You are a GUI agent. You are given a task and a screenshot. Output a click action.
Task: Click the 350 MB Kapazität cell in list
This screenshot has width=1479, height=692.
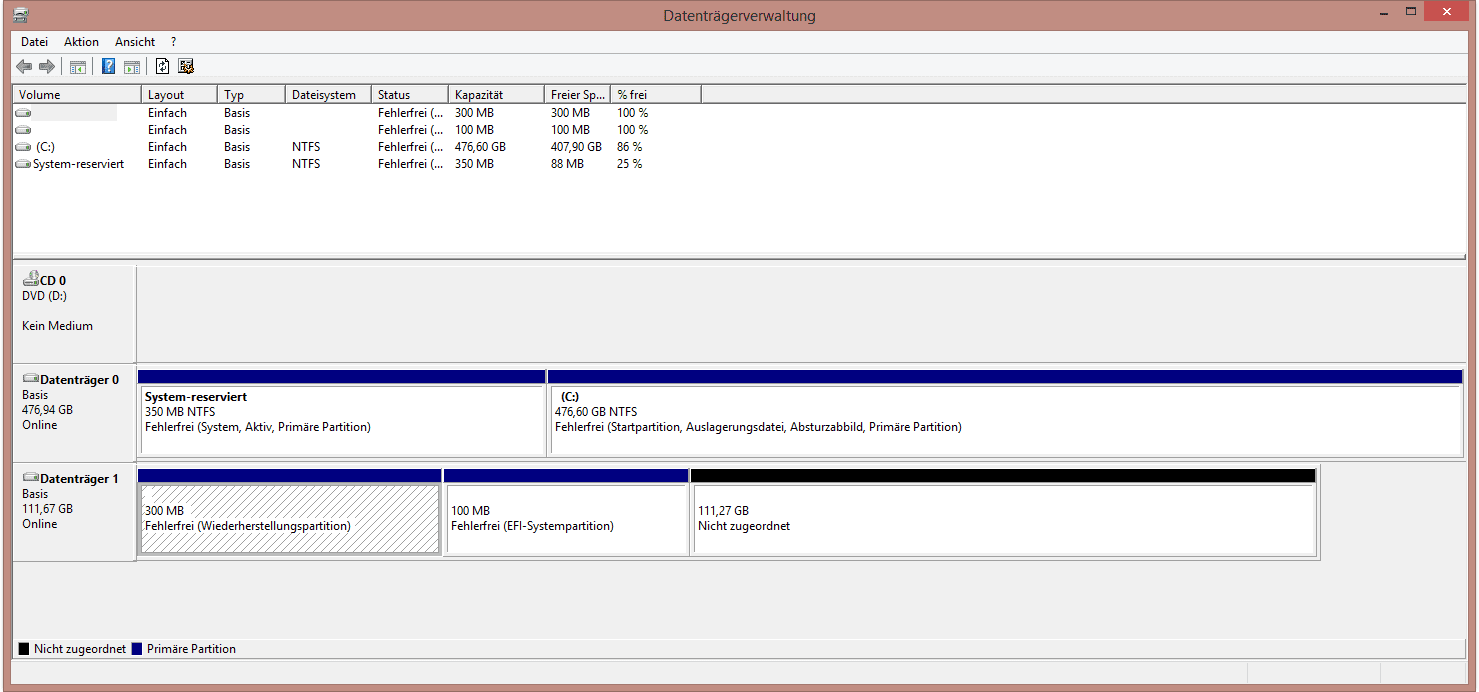point(474,164)
